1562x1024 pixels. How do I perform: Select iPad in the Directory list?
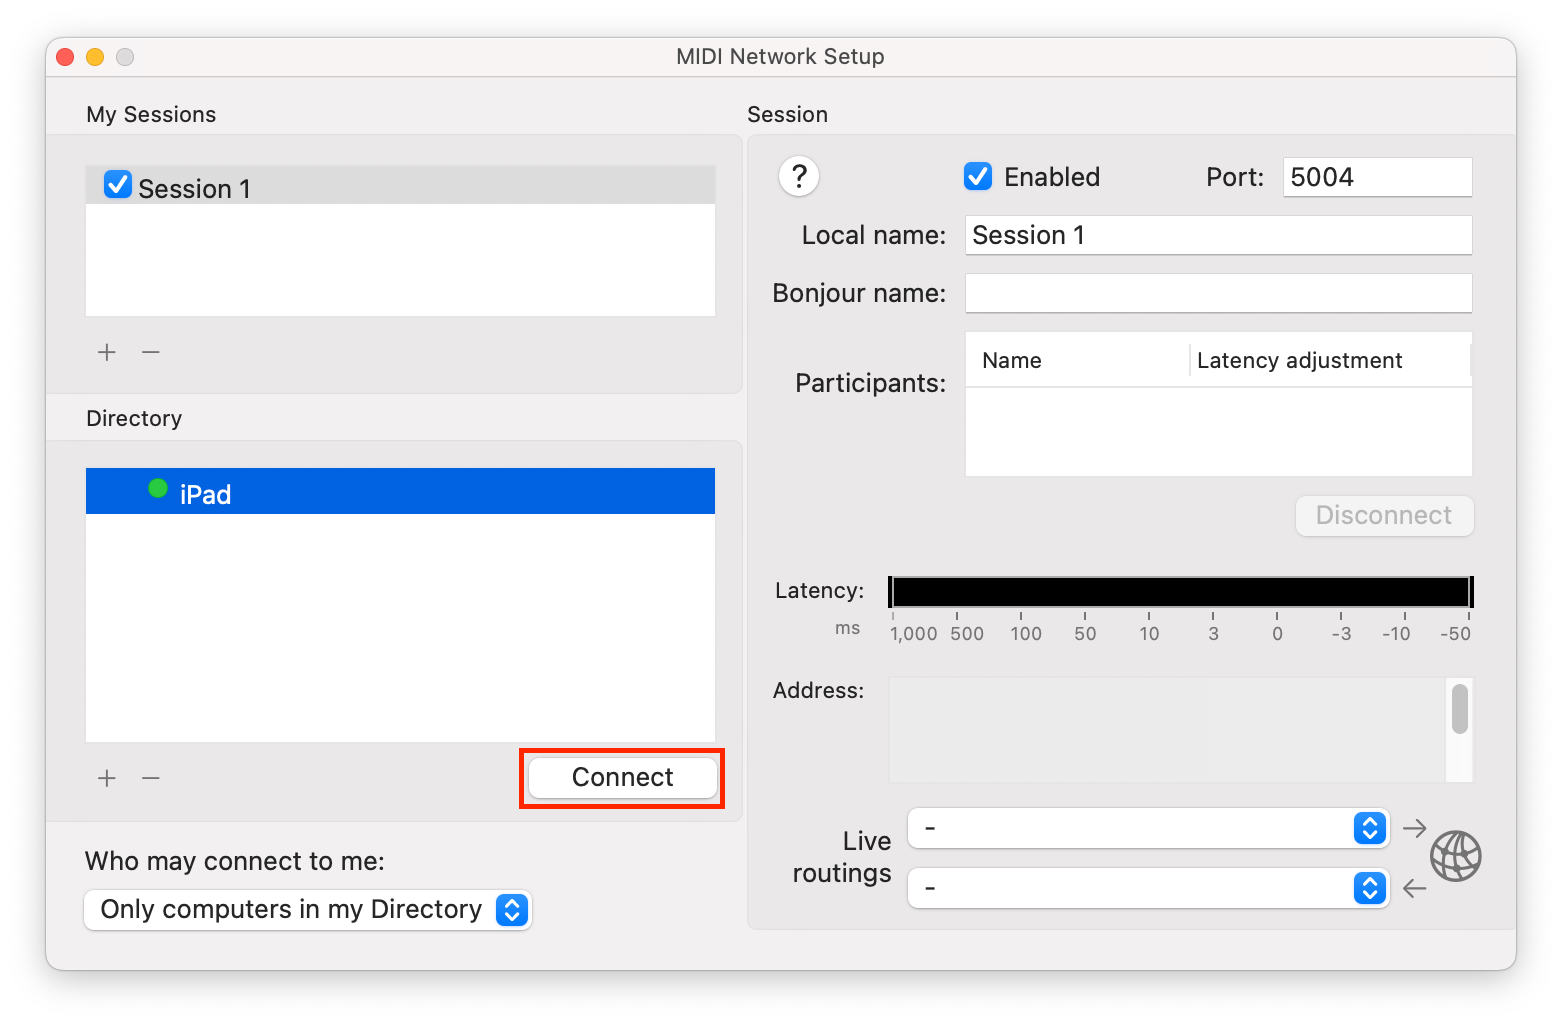[x=400, y=491]
